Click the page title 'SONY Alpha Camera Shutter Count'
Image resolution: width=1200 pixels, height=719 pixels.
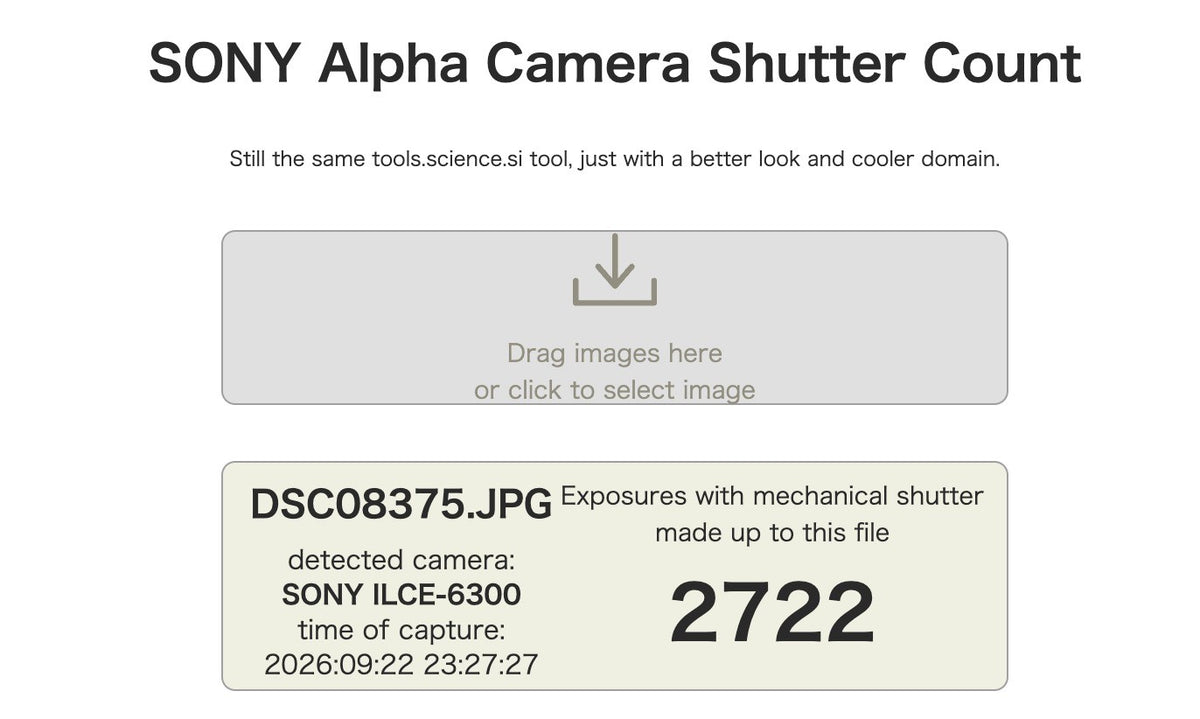[x=614, y=64]
